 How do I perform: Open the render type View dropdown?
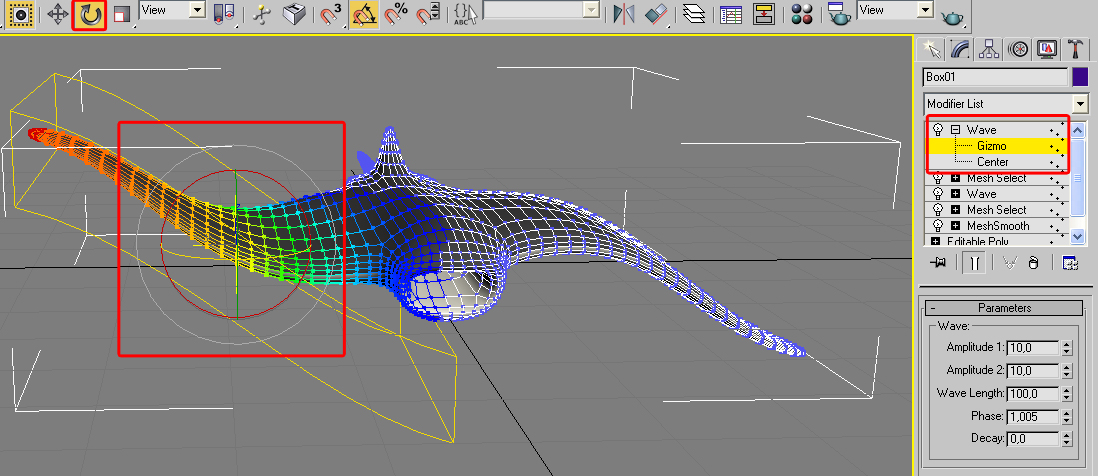[926, 10]
